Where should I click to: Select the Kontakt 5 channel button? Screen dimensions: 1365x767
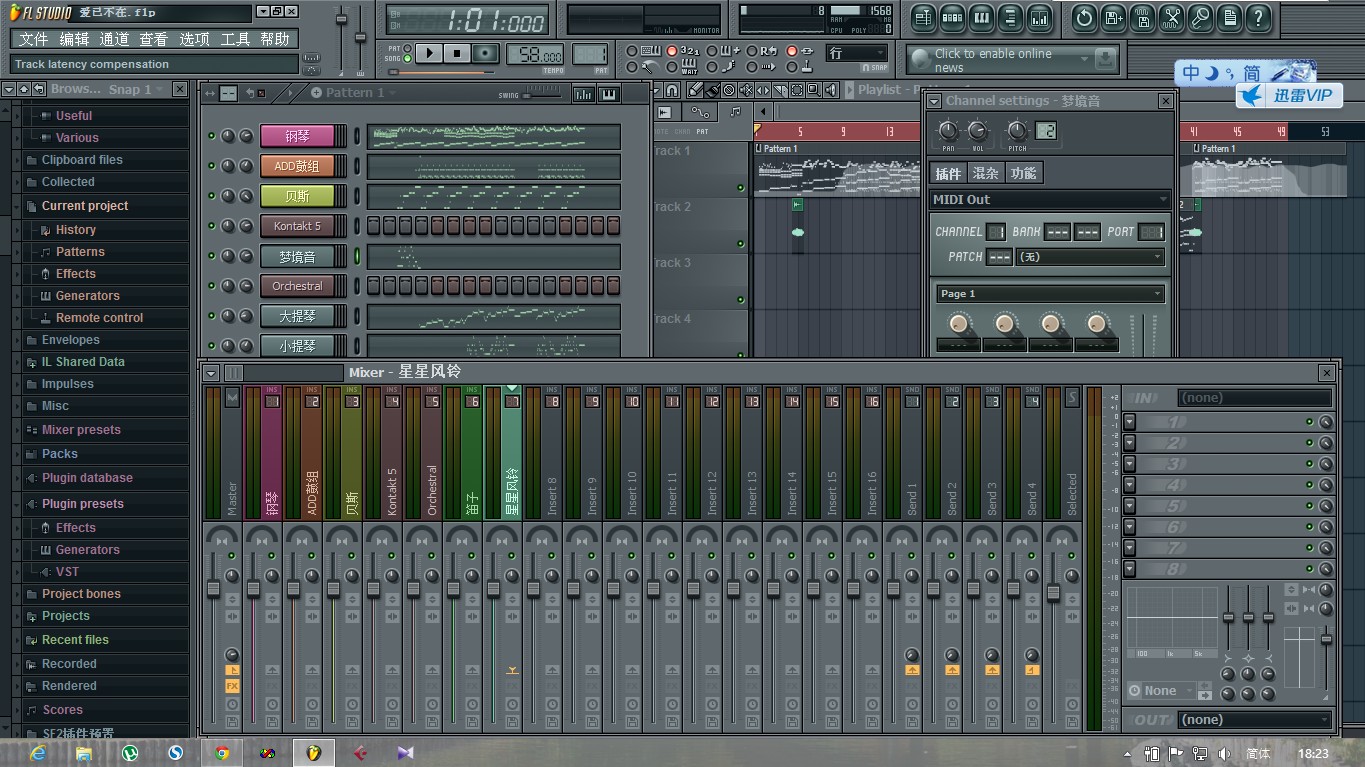point(297,226)
